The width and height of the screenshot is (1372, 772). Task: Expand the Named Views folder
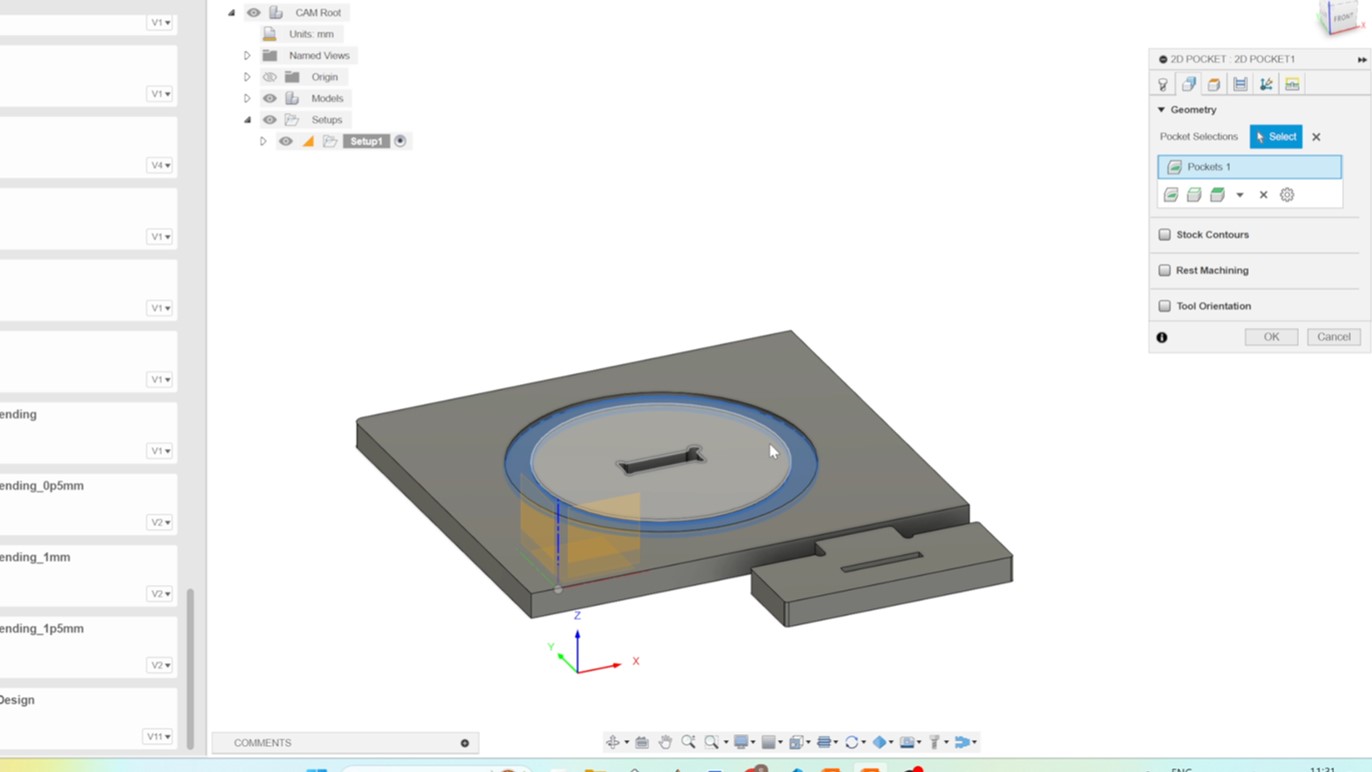247,56
